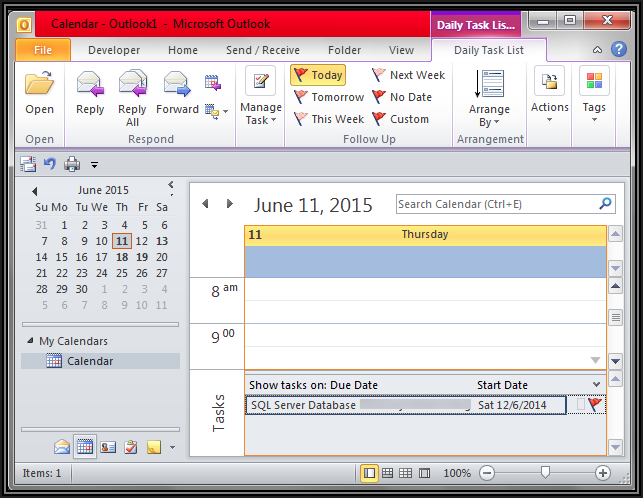This screenshot has height=498, width=643.
Task: Open the Configure buttons arrow in navigation pane
Action: (x=173, y=447)
